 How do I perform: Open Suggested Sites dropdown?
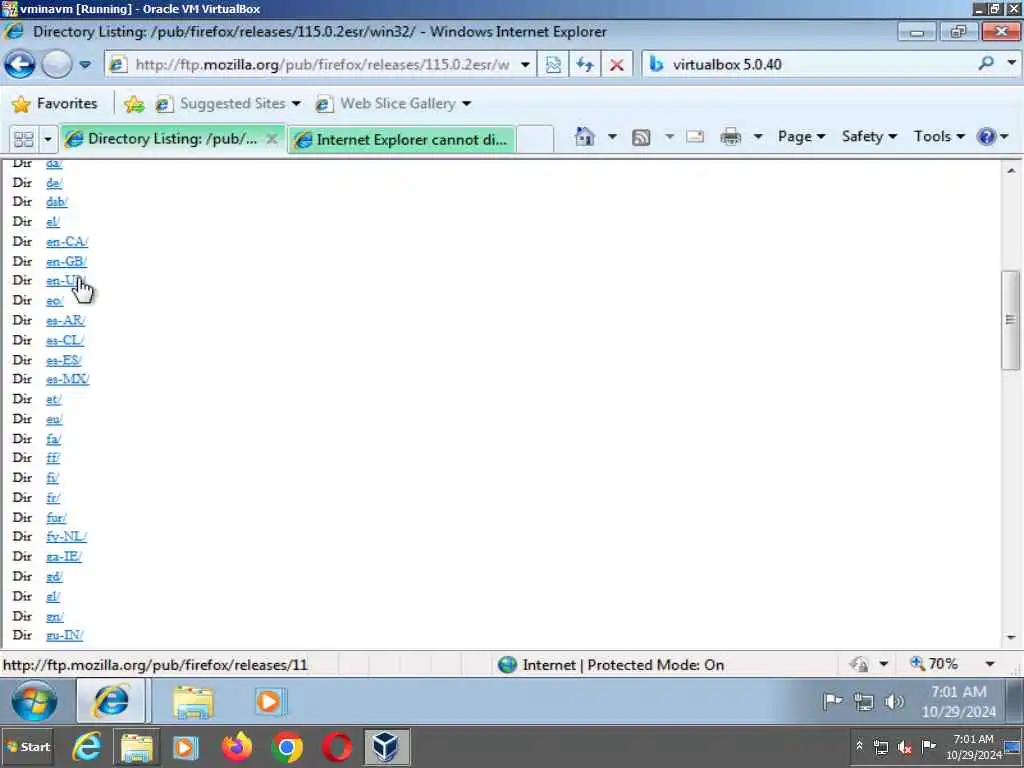[228, 103]
